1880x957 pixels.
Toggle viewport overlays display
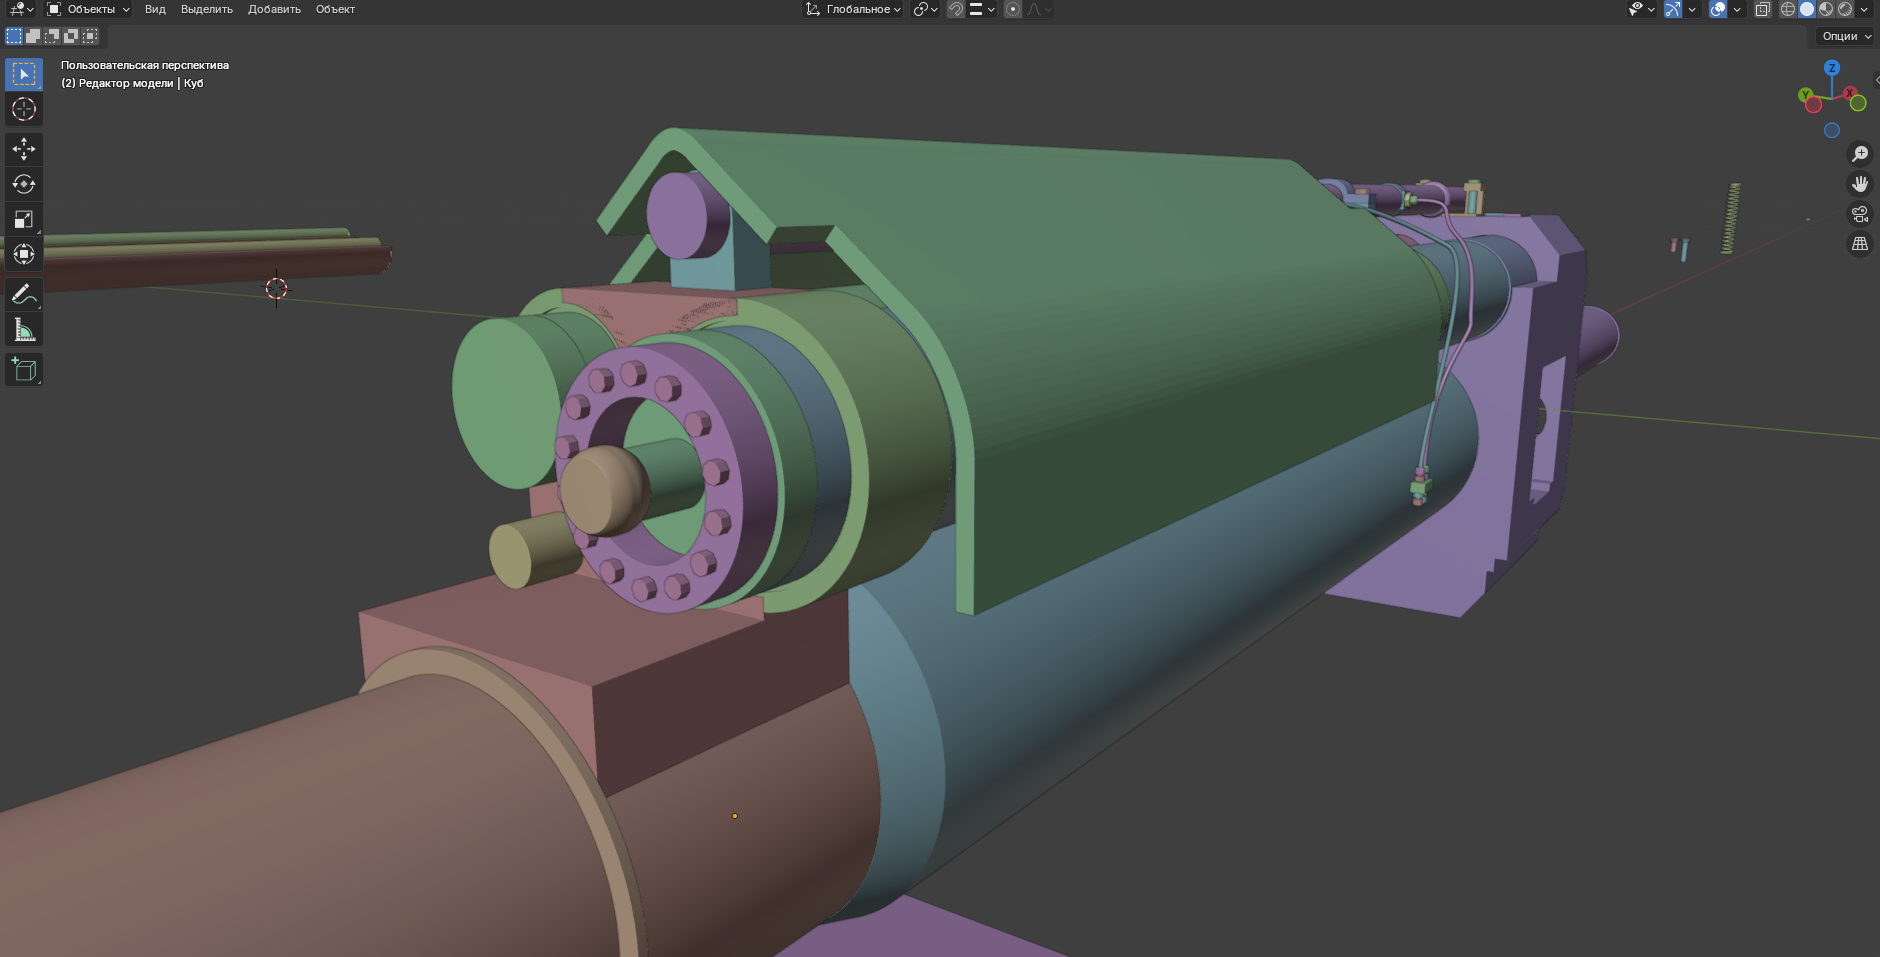[1718, 9]
